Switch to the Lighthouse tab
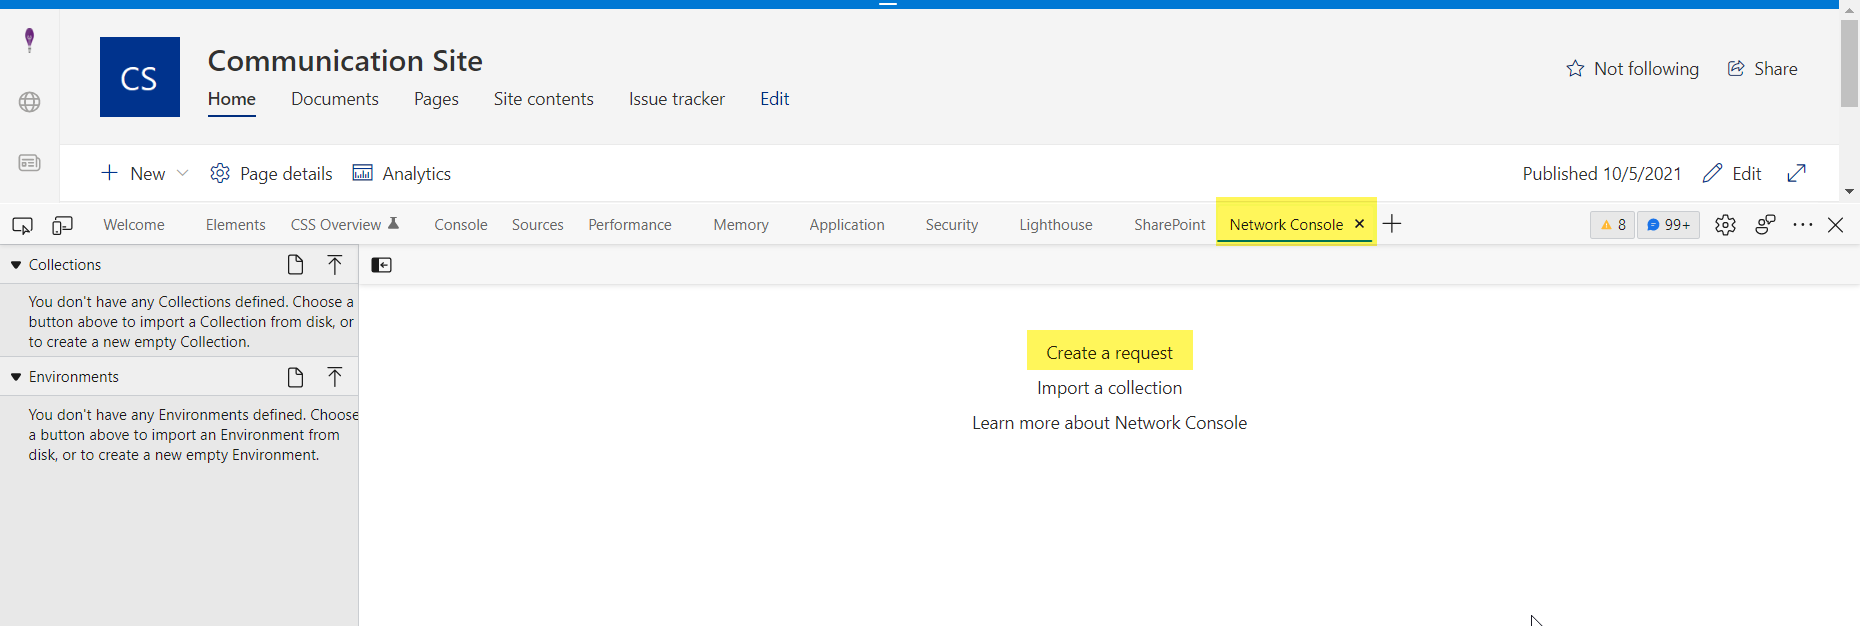 click(1056, 225)
